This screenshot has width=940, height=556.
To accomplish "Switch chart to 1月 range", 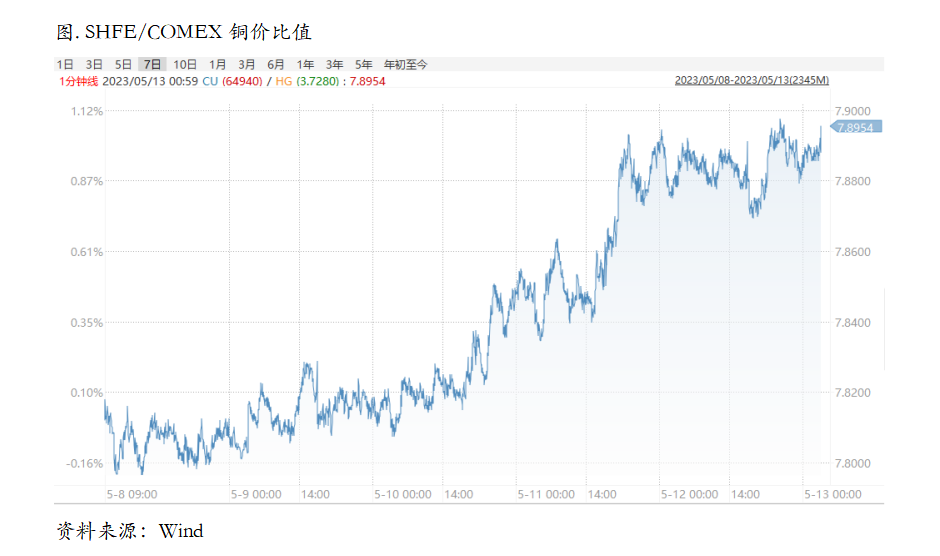I will click(x=218, y=64).
